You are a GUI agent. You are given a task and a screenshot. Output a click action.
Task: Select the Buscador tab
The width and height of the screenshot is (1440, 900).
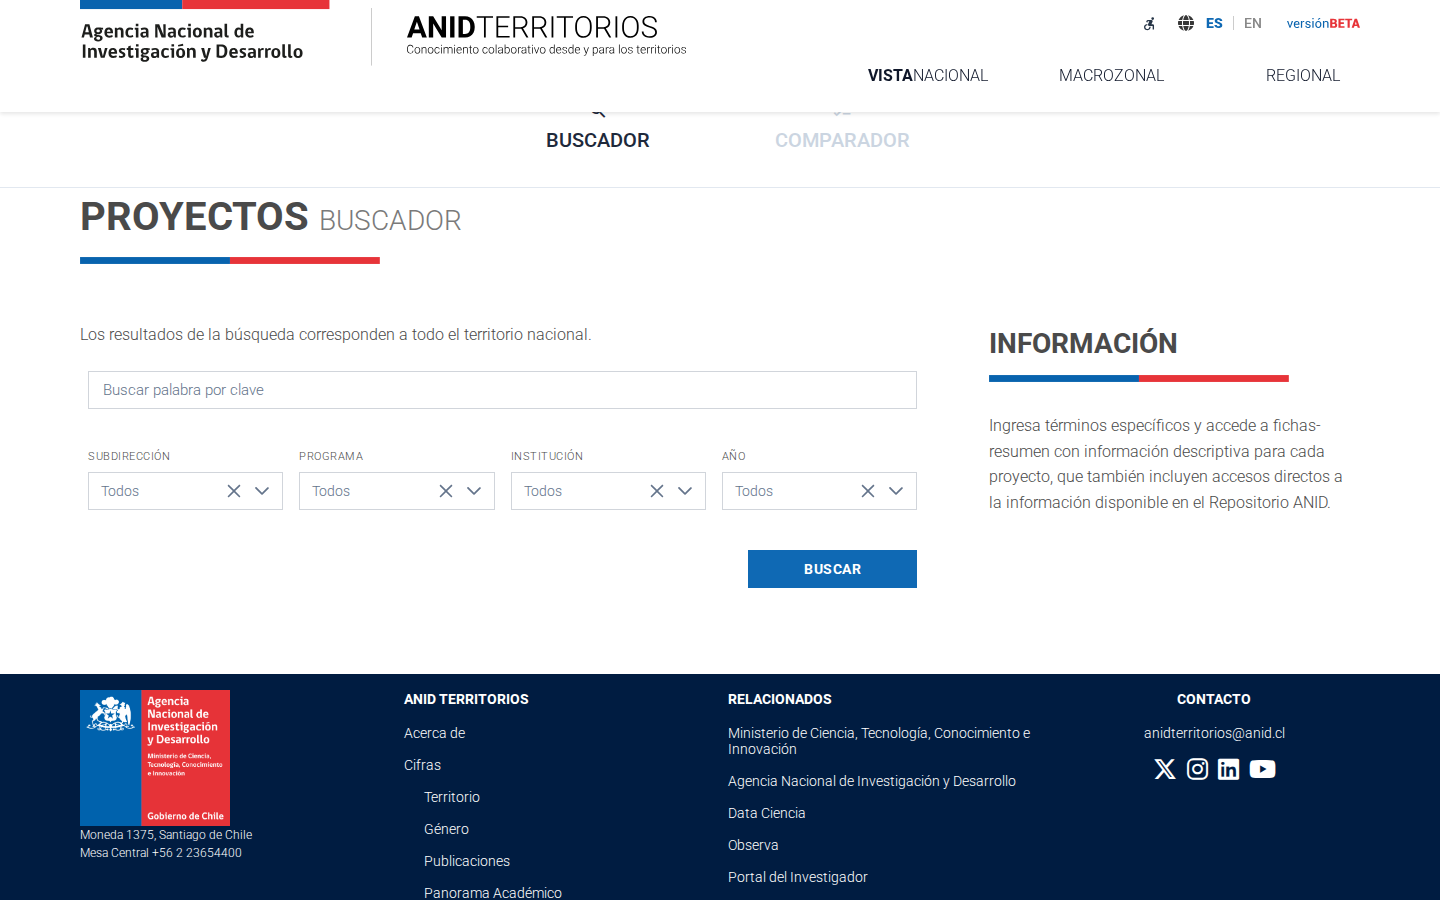(598, 140)
